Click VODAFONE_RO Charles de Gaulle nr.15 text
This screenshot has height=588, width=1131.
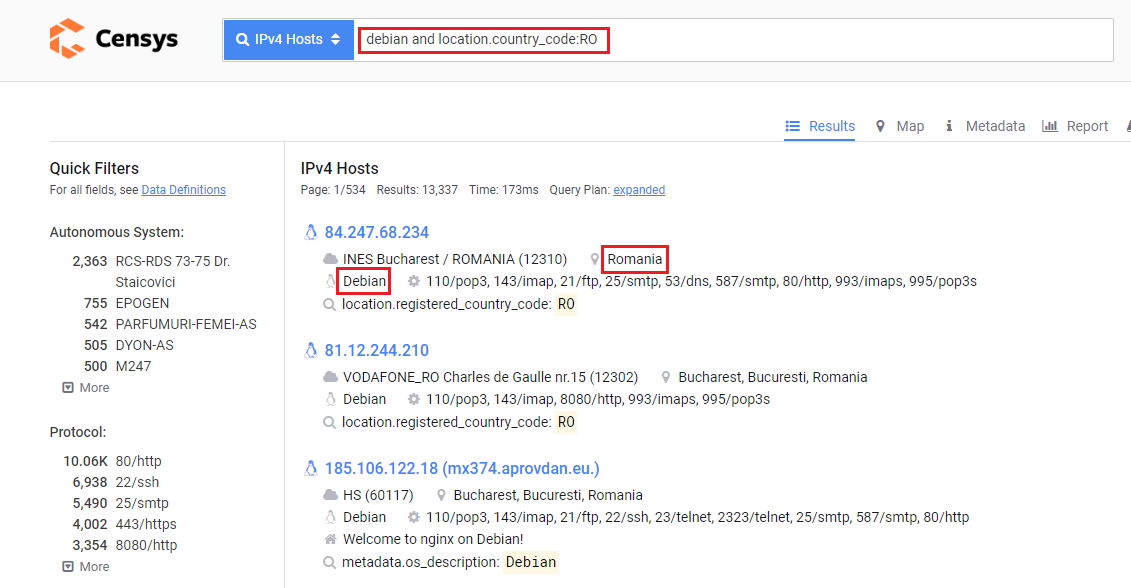point(490,377)
